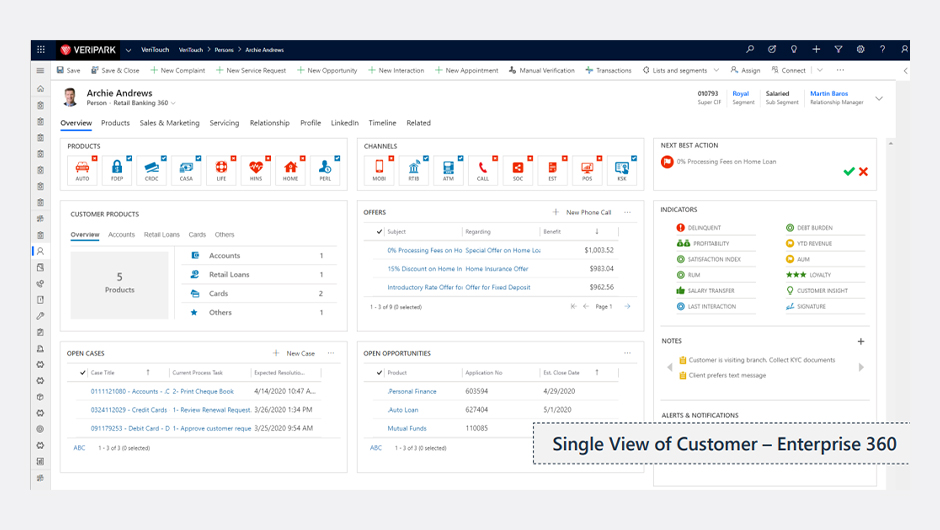Image resolution: width=940 pixels, height=530 pixels.
Task: Open the Open Cases more options ellipsis
Action: 331,353
